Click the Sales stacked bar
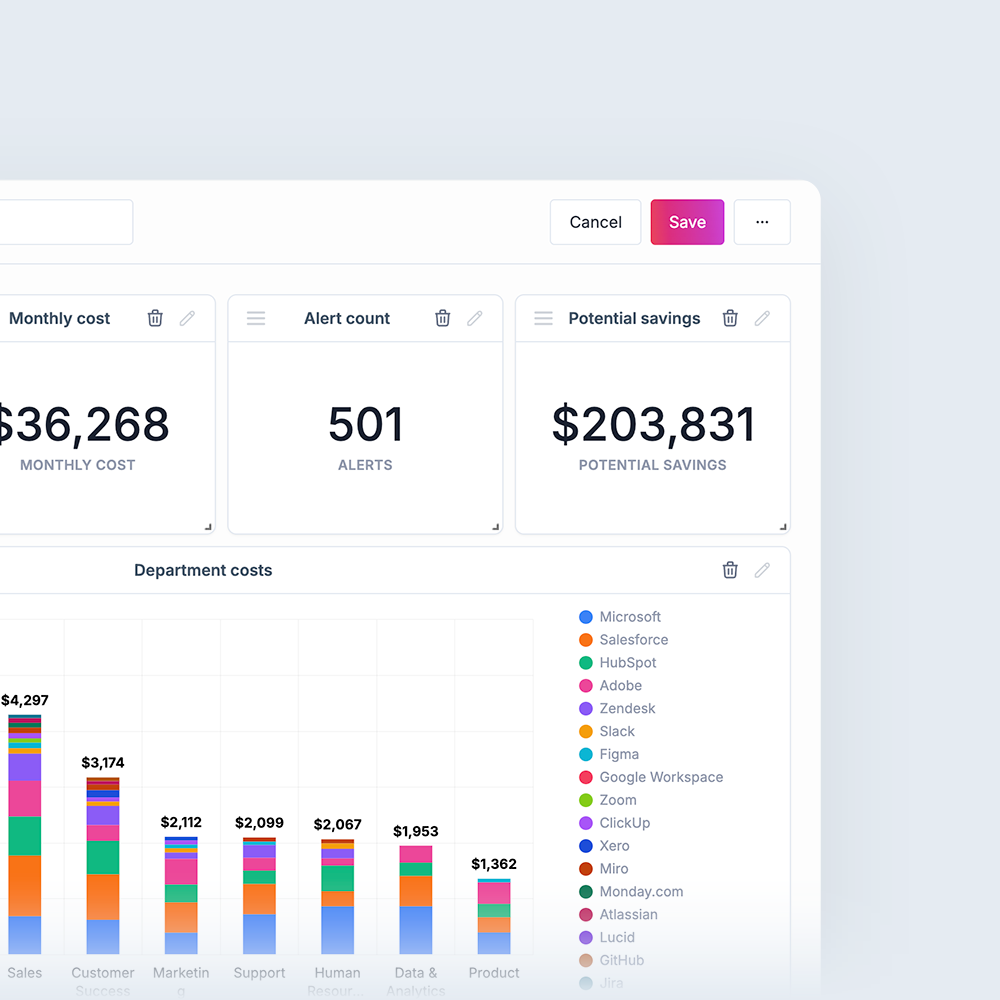1000x1000 pixels. click(25, 834)
